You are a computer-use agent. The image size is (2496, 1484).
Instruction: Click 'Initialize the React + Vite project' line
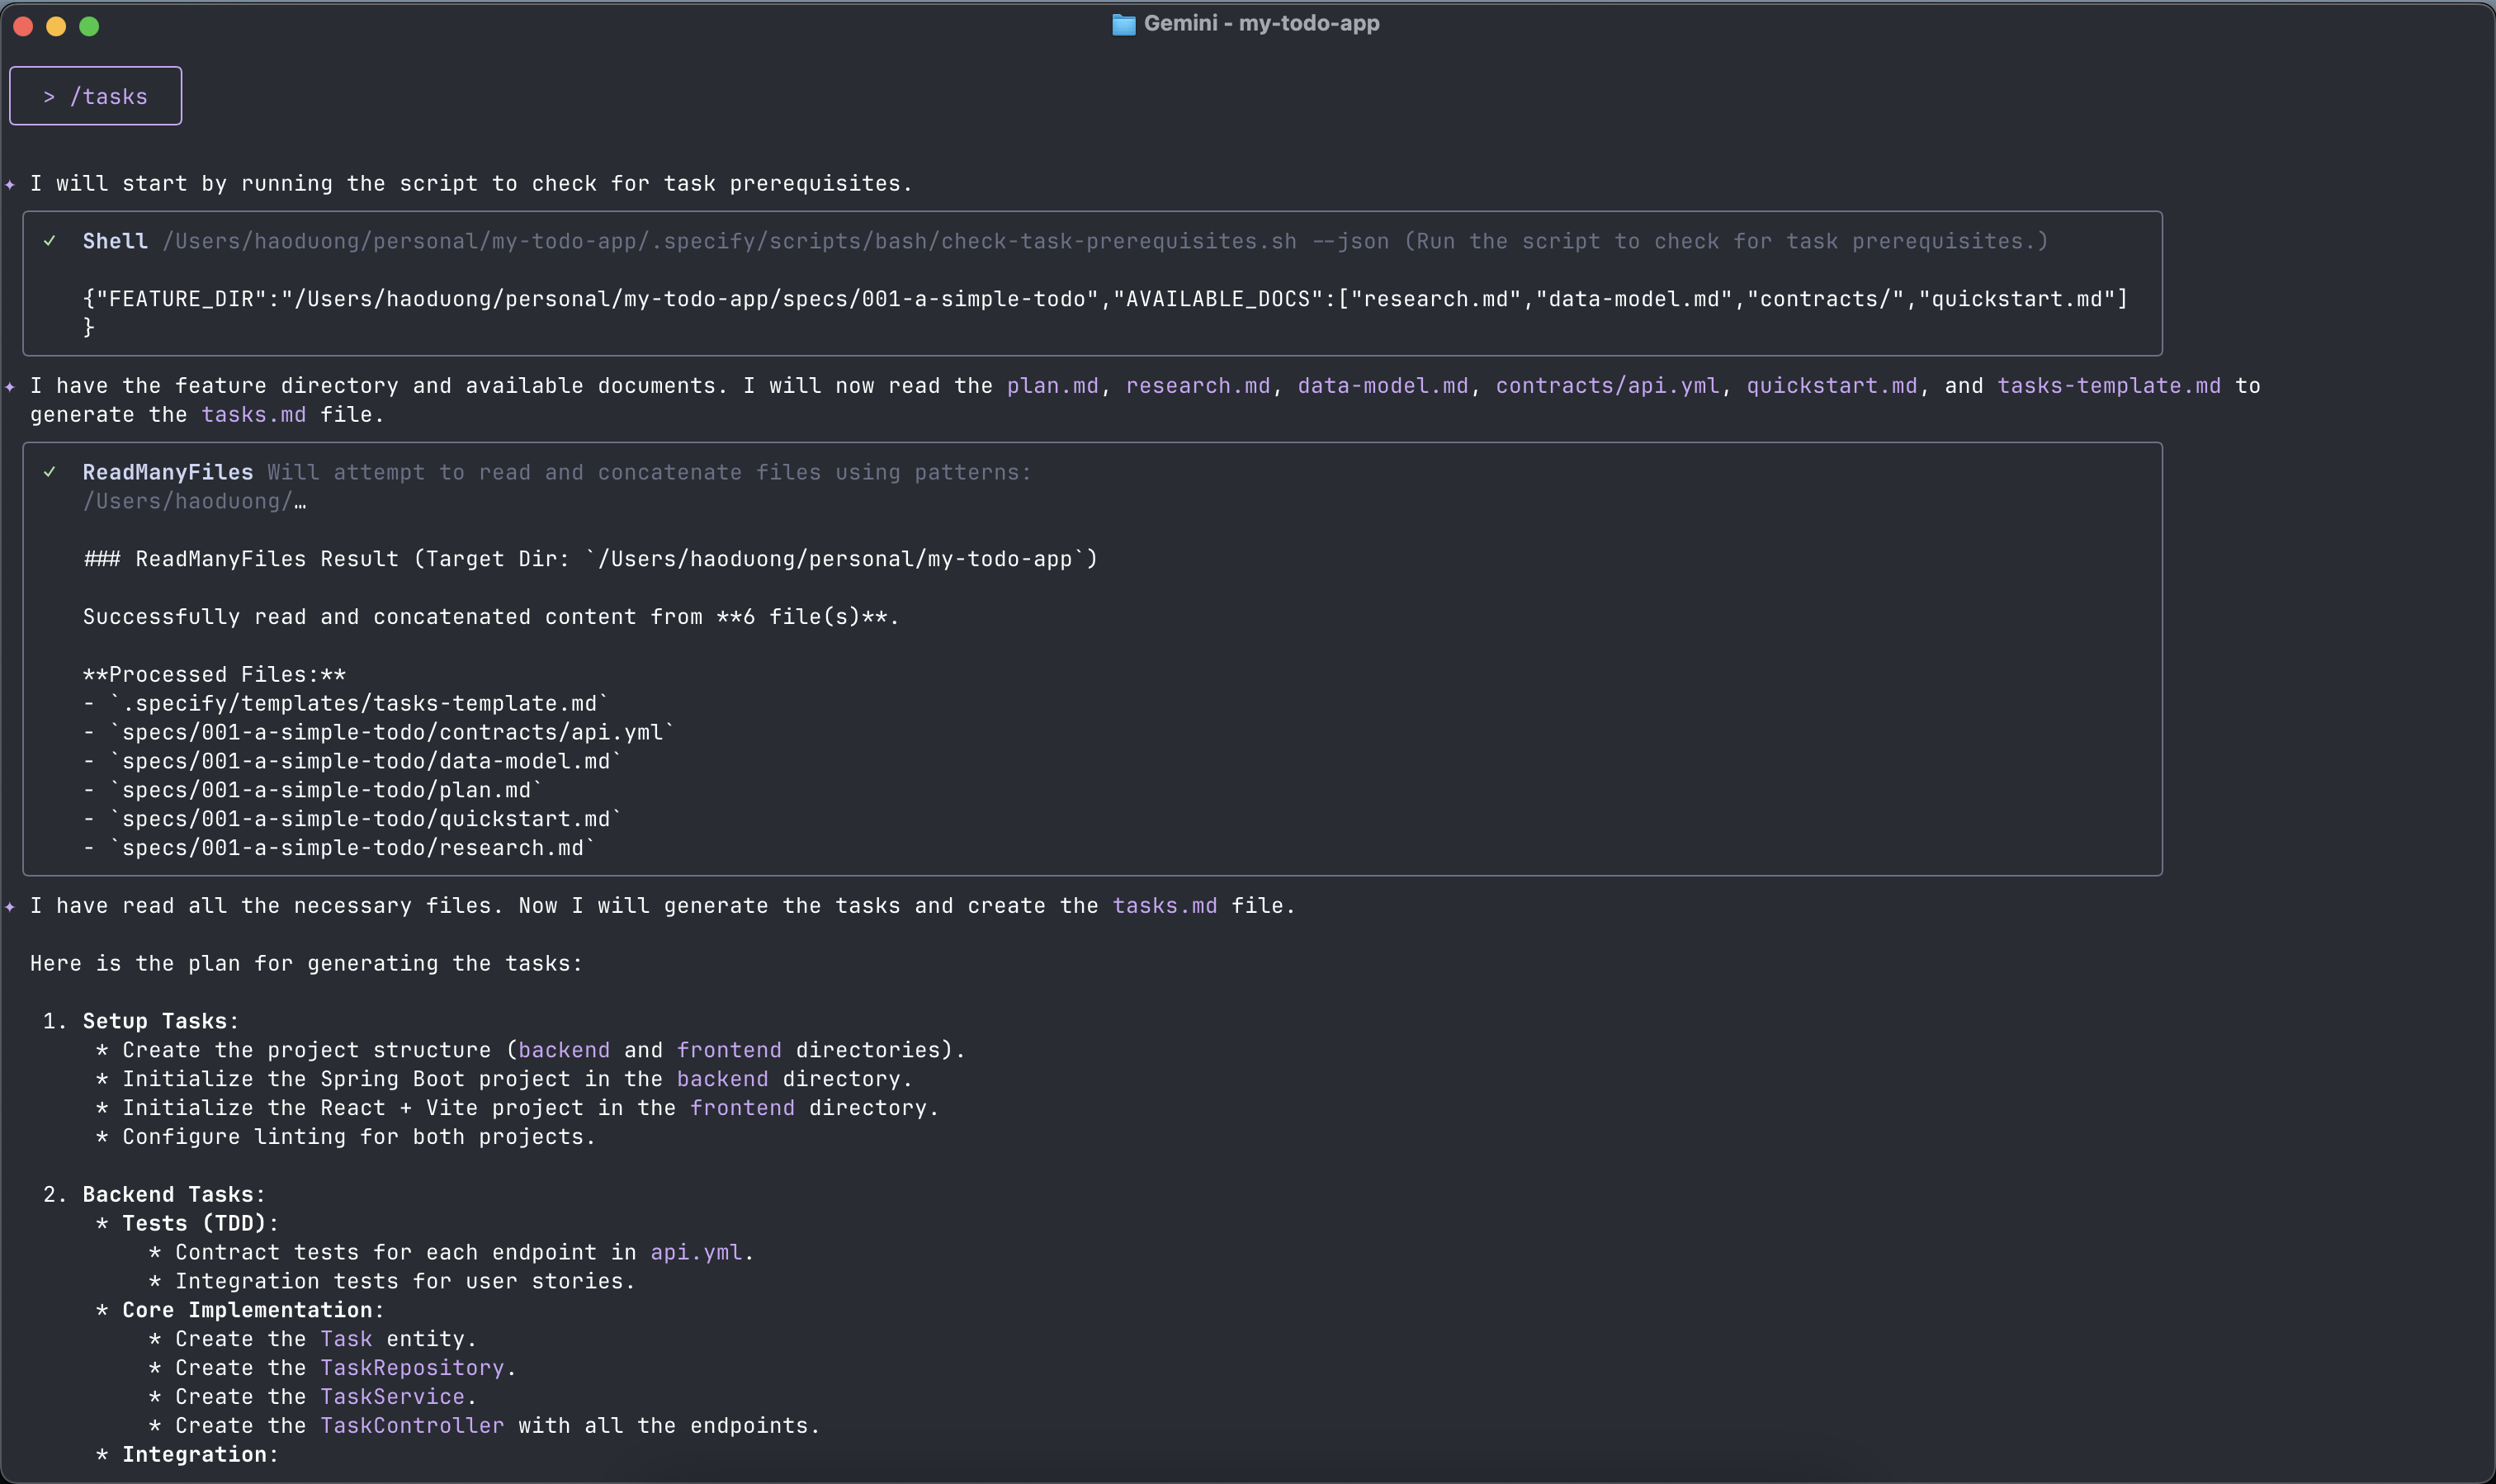(x=531, y=1108)
